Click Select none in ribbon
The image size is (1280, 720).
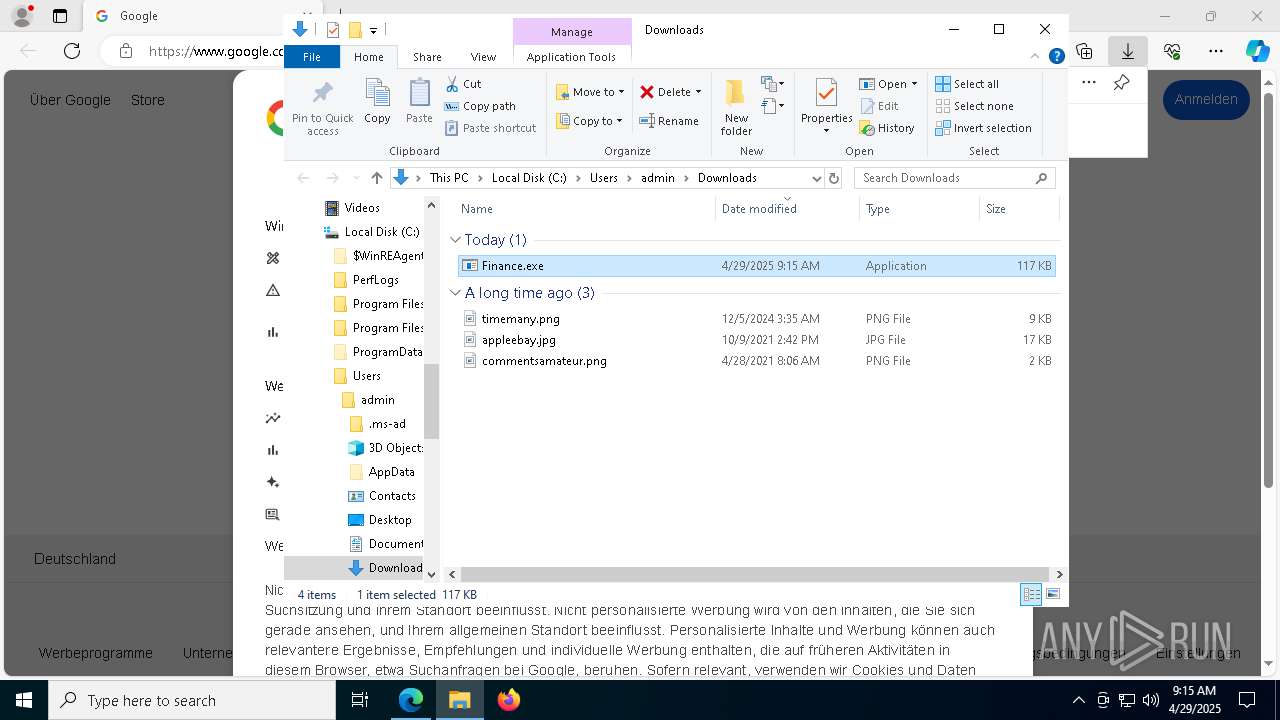[x=974, y=106]
